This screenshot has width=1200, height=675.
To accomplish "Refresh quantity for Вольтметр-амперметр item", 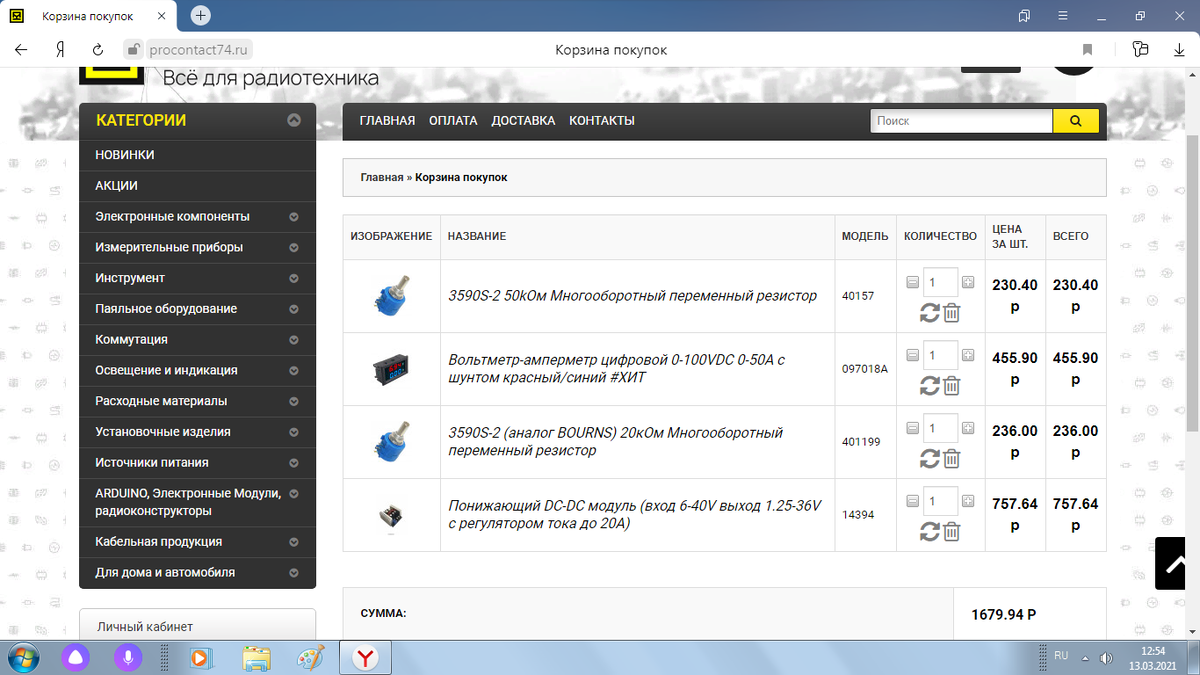I will point(929,385).
